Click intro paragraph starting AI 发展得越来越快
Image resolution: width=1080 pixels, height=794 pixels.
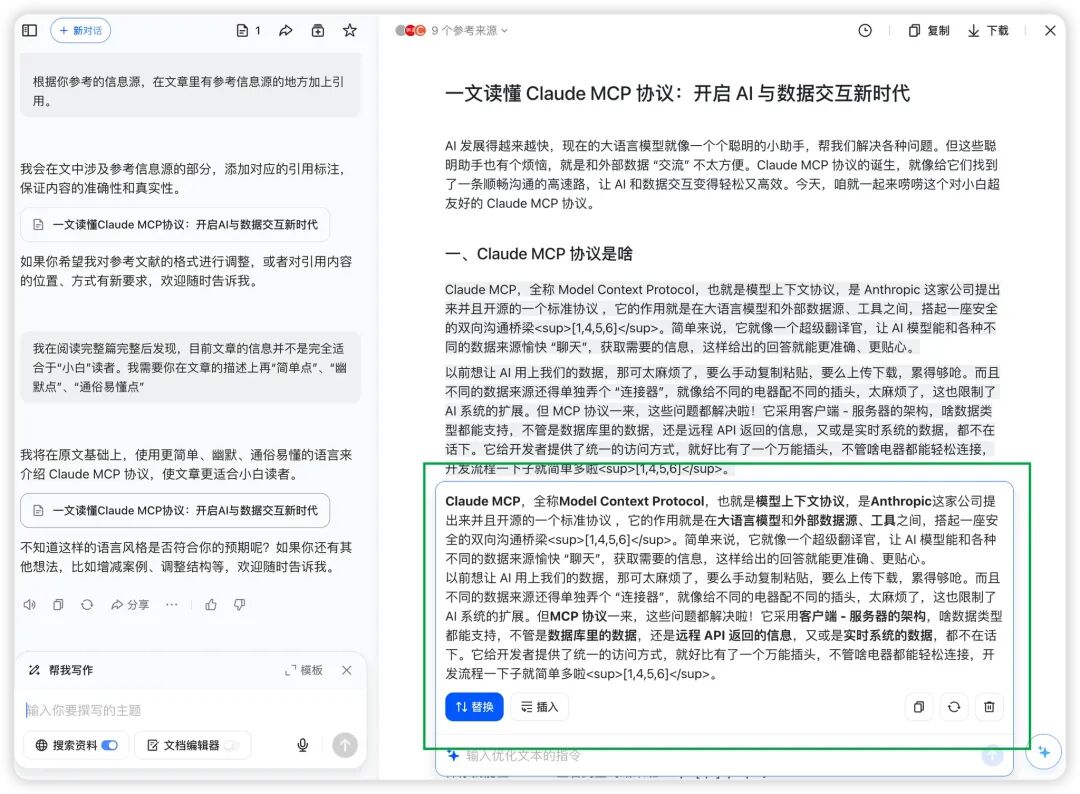tap(722, 174)
